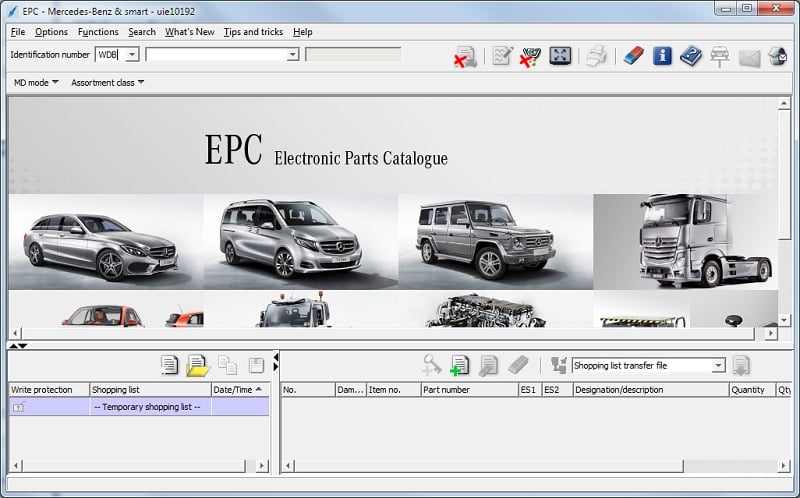Click the Part number column header
The image size is (800, 498).
click(x=467, y=390)
